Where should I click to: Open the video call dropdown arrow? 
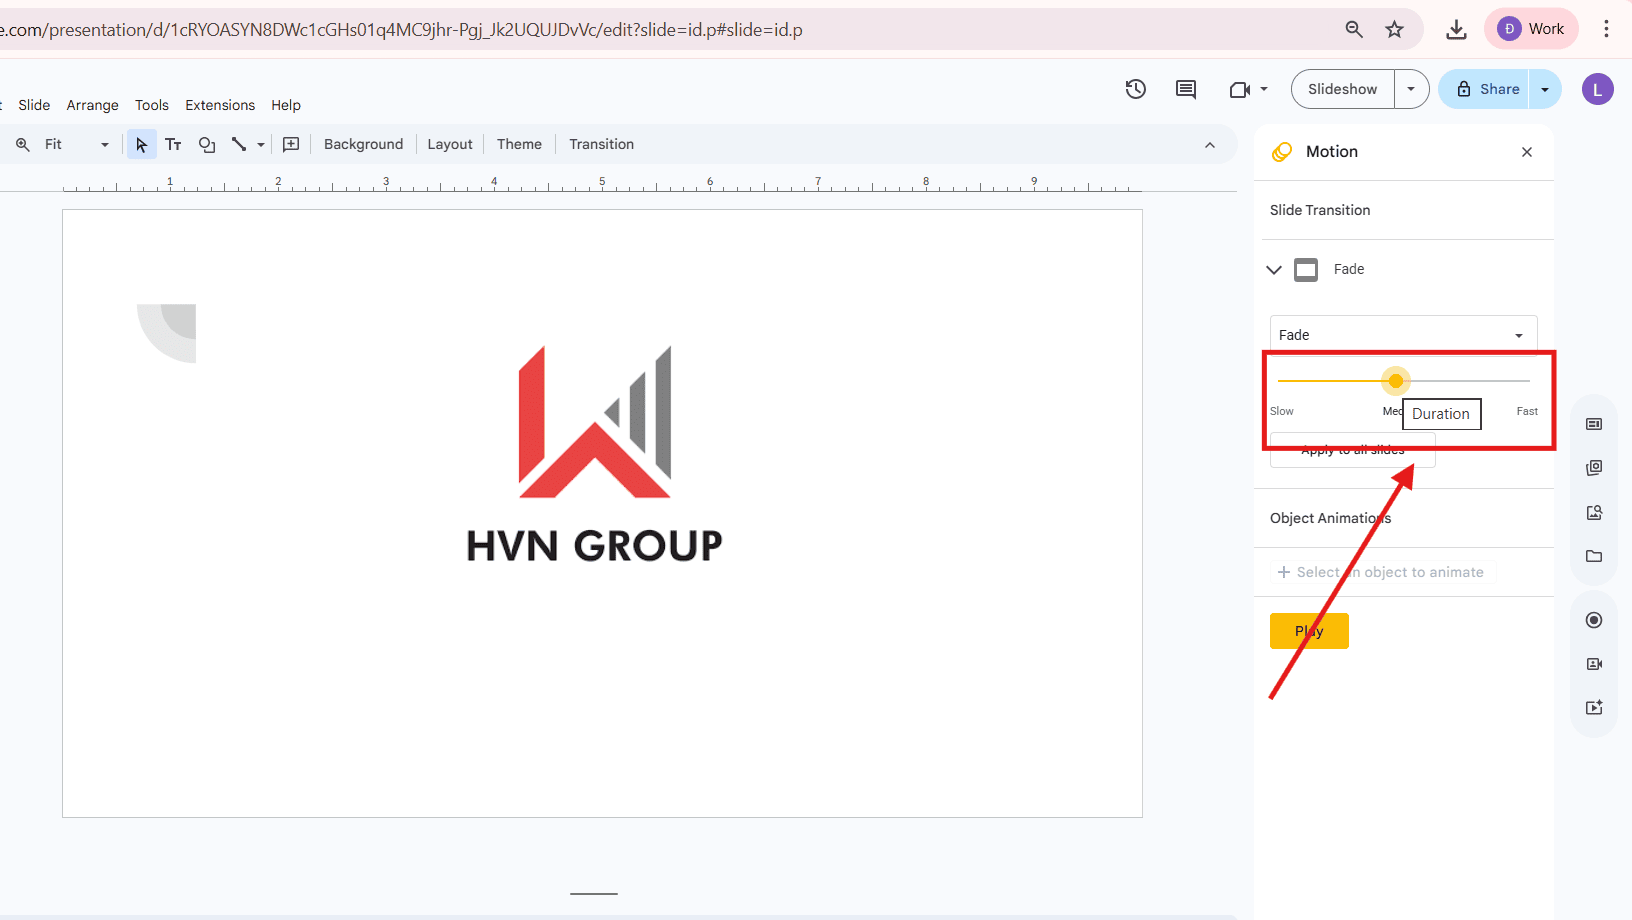(x=1264, y=89)
